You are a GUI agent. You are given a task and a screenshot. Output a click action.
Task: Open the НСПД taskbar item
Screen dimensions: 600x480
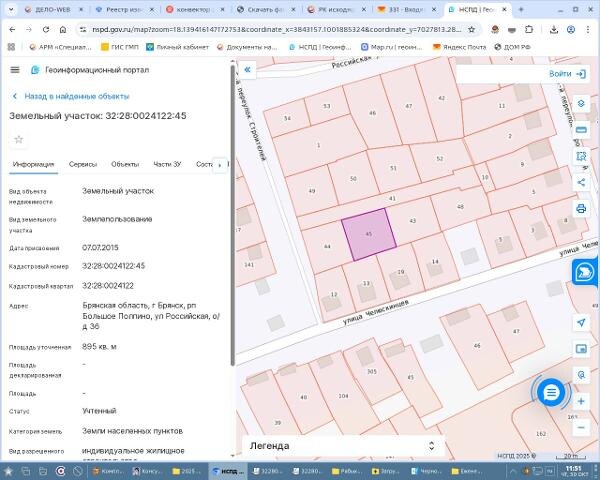pos(228,471)
